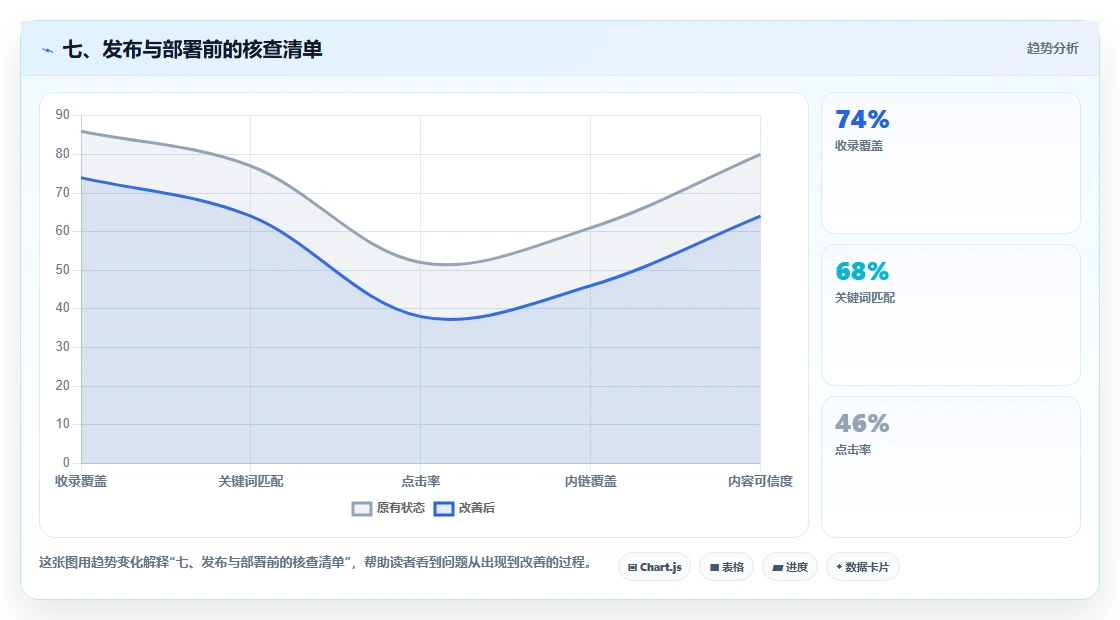1120x620 pixels.
Task: Click the 表格 tag
Action: (x=726, y=567)
